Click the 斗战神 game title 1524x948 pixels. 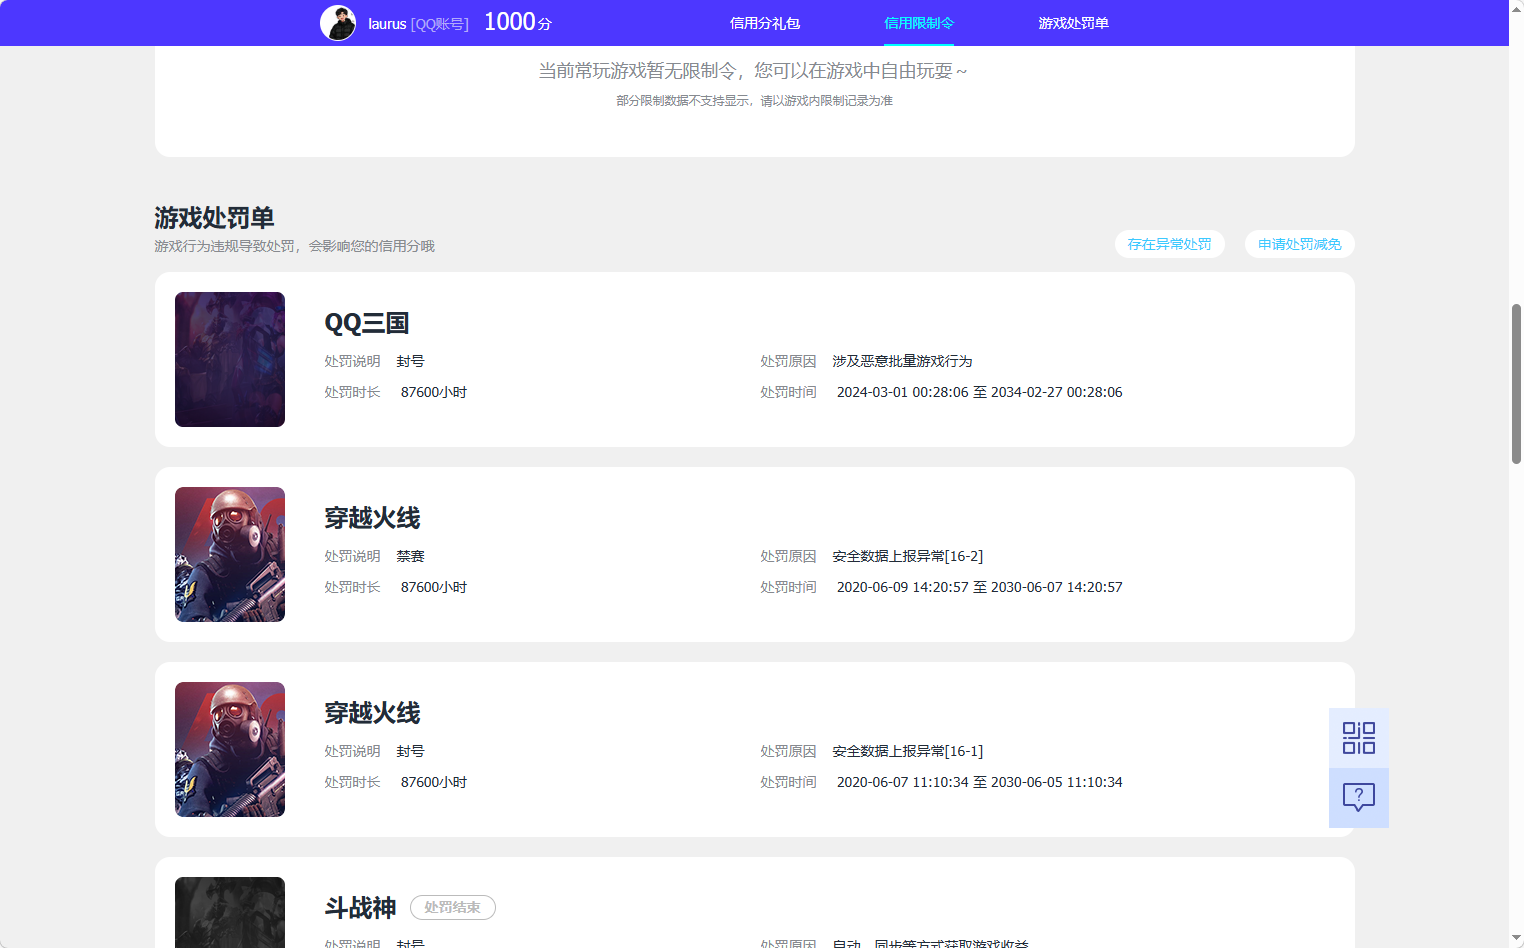click(x=359, y=907)
